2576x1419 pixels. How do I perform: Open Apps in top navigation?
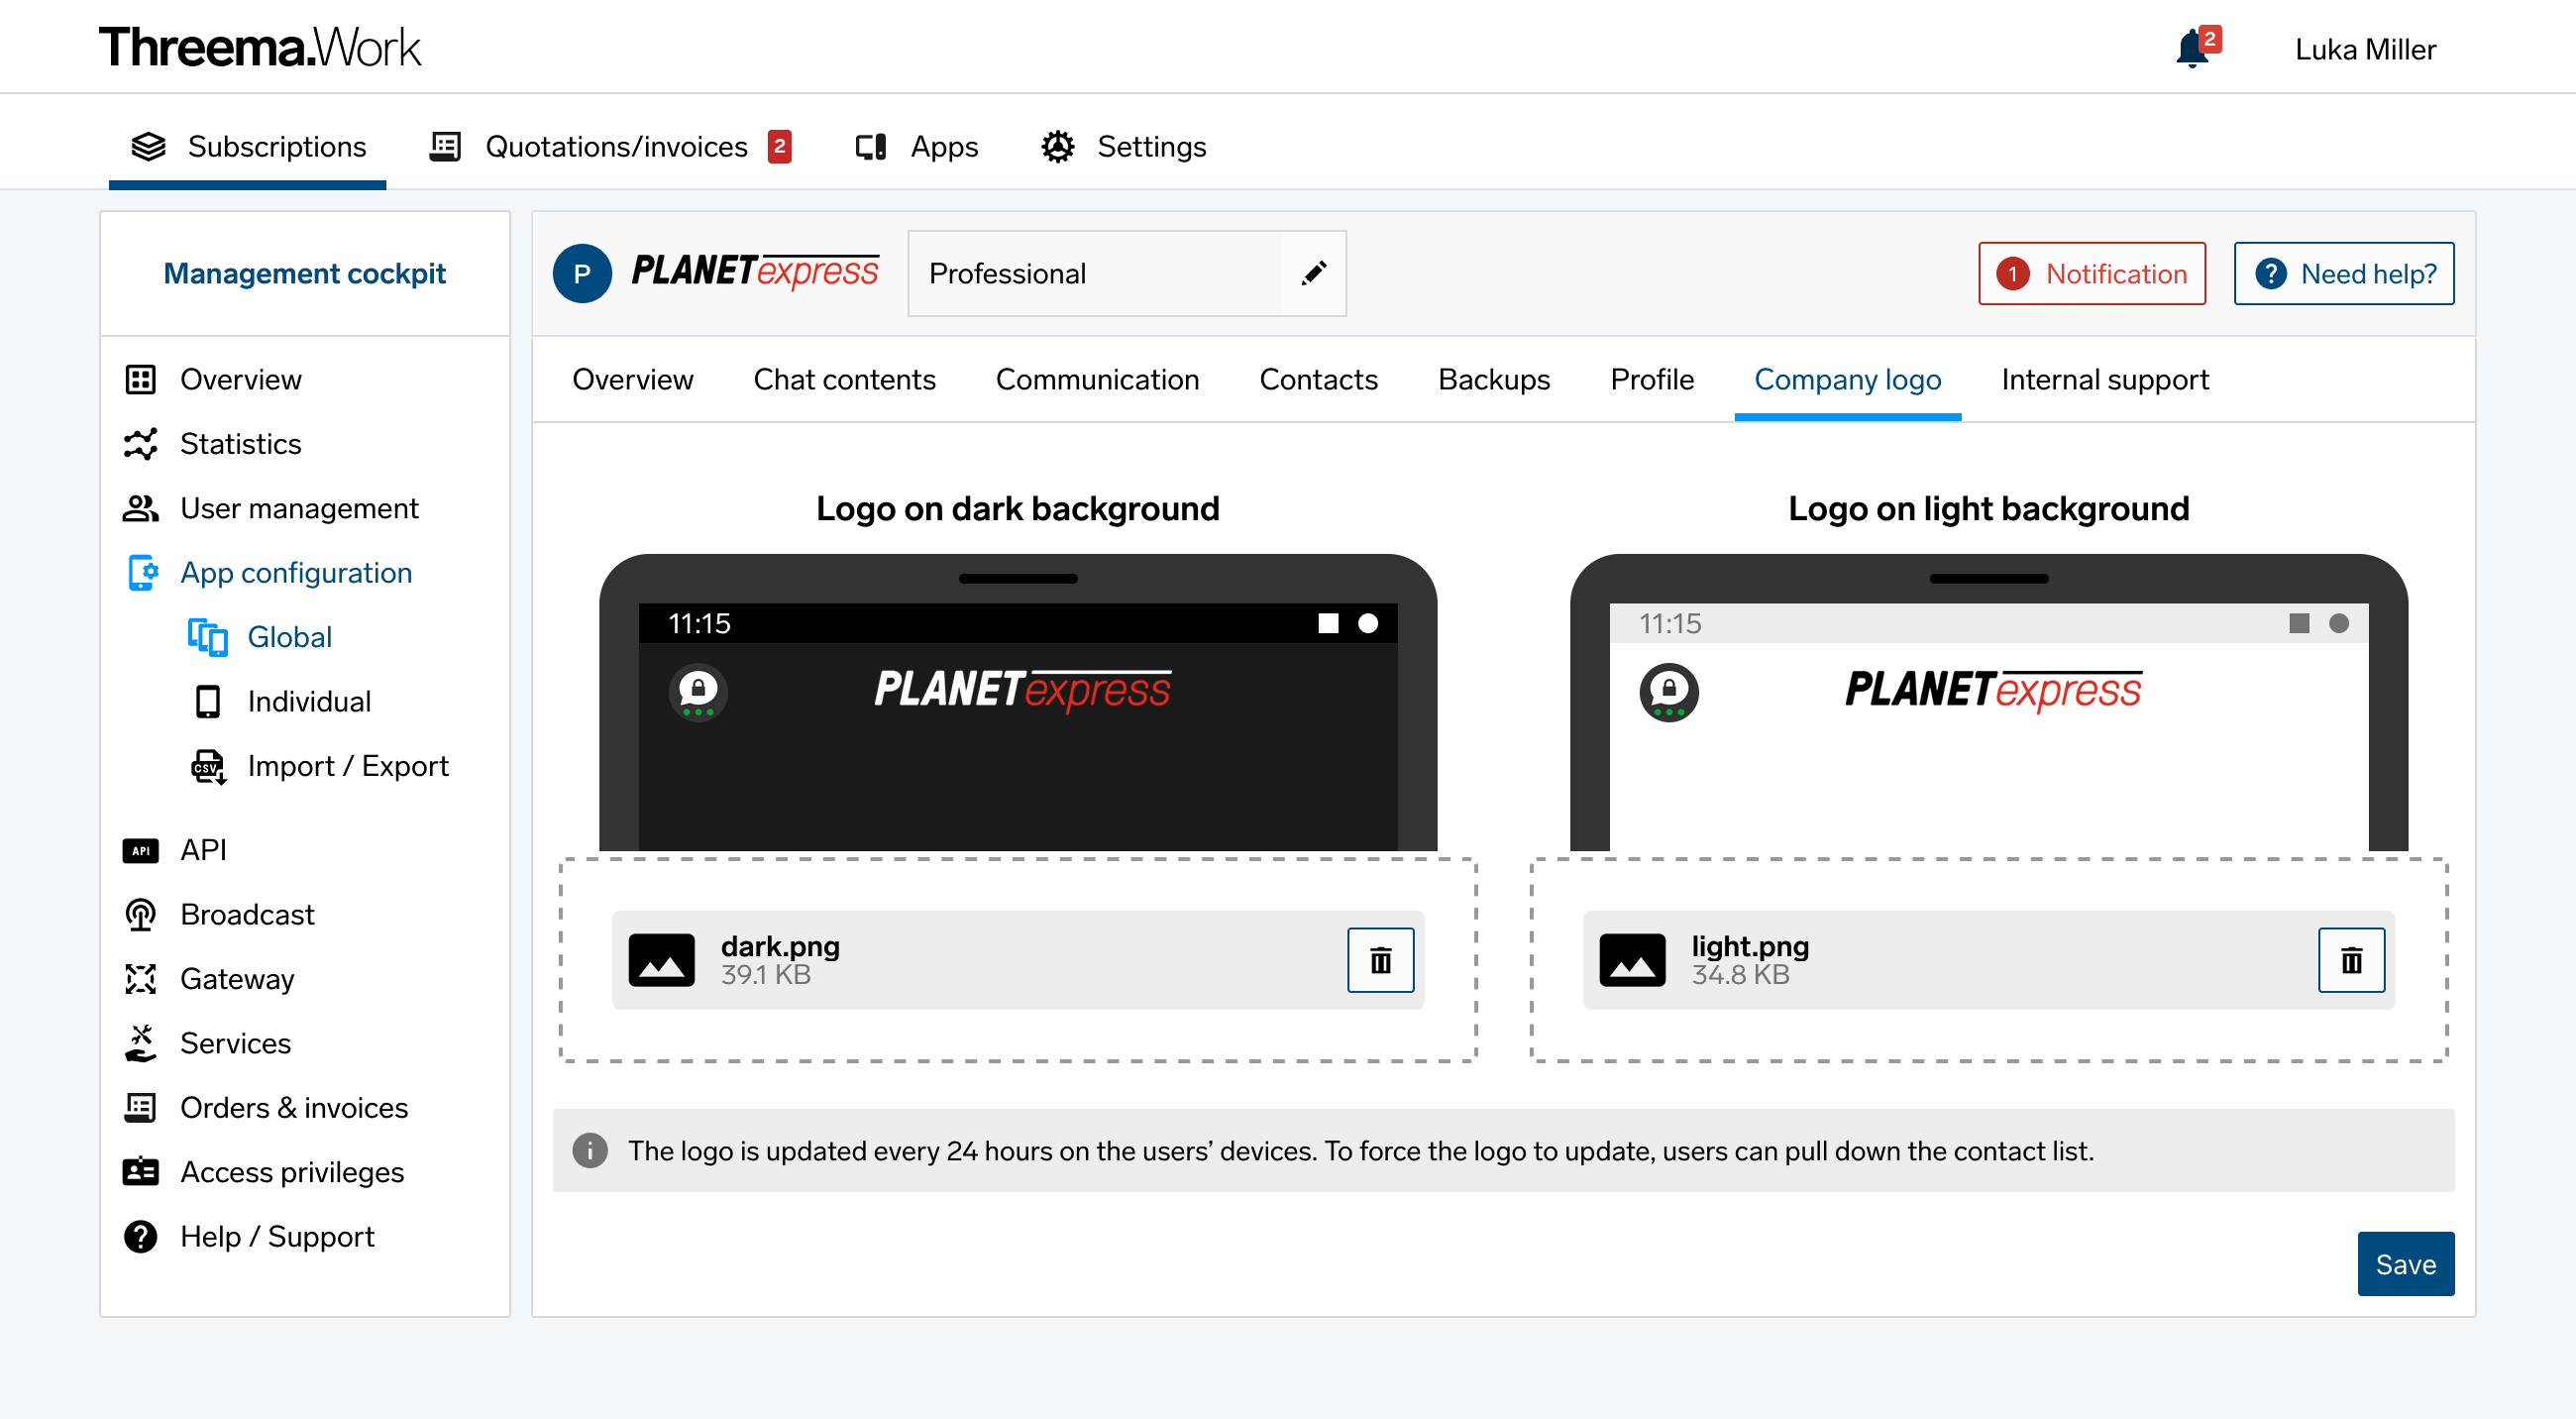(x=916, y=147)
